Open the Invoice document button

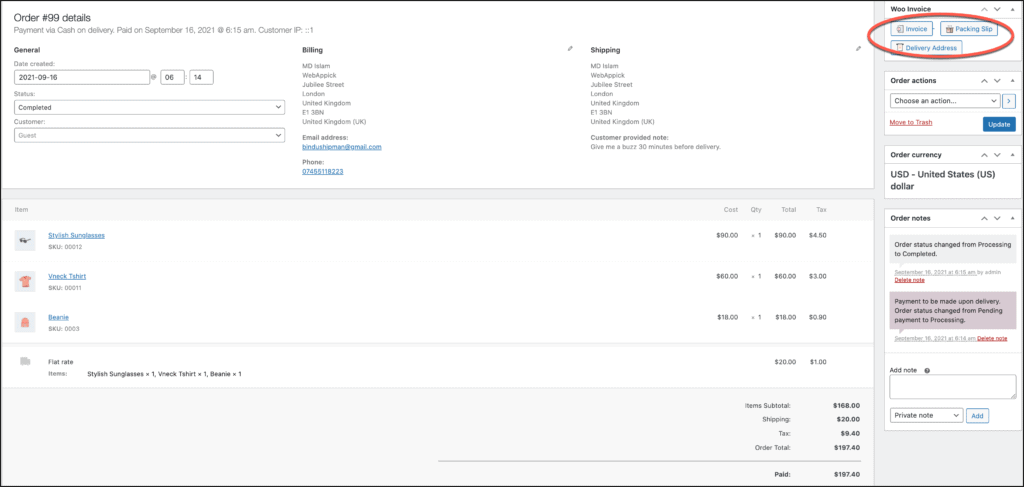point(912,29)
